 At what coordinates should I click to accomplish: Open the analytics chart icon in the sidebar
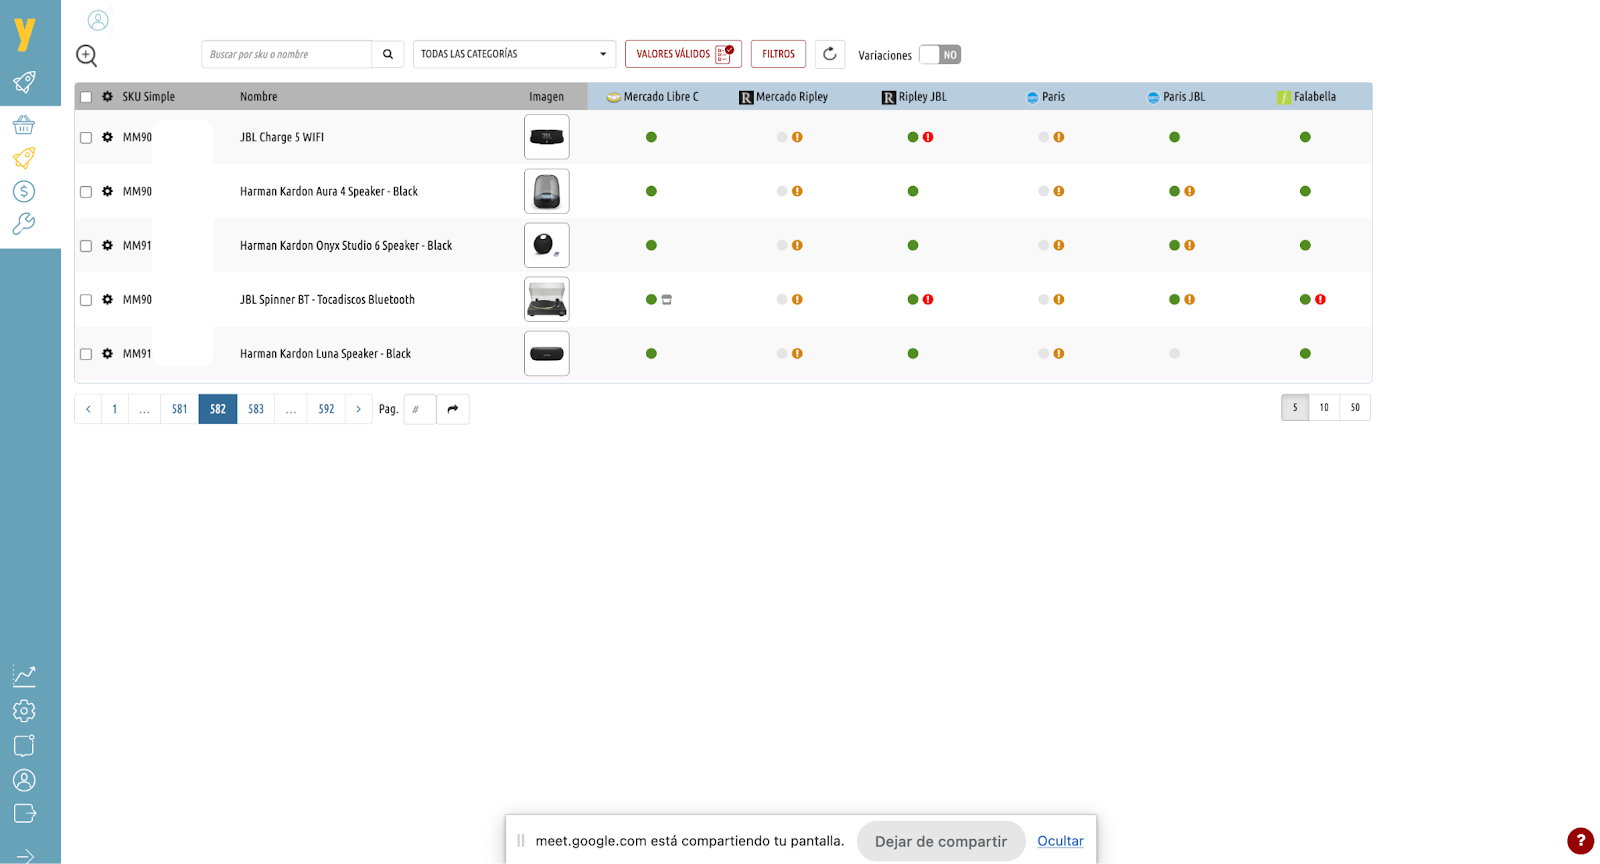(x=24, y=676)
